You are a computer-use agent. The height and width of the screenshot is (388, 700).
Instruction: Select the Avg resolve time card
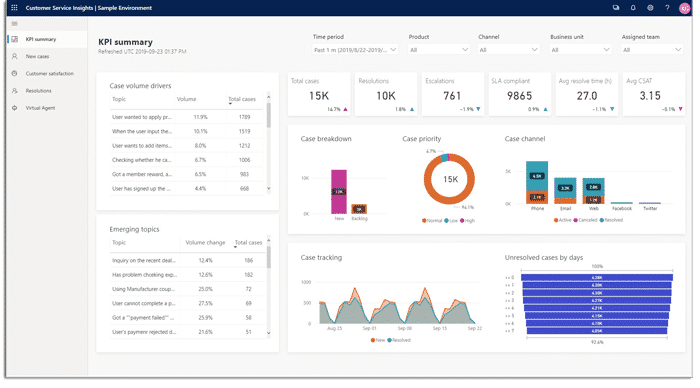click(x=587, y=94)
